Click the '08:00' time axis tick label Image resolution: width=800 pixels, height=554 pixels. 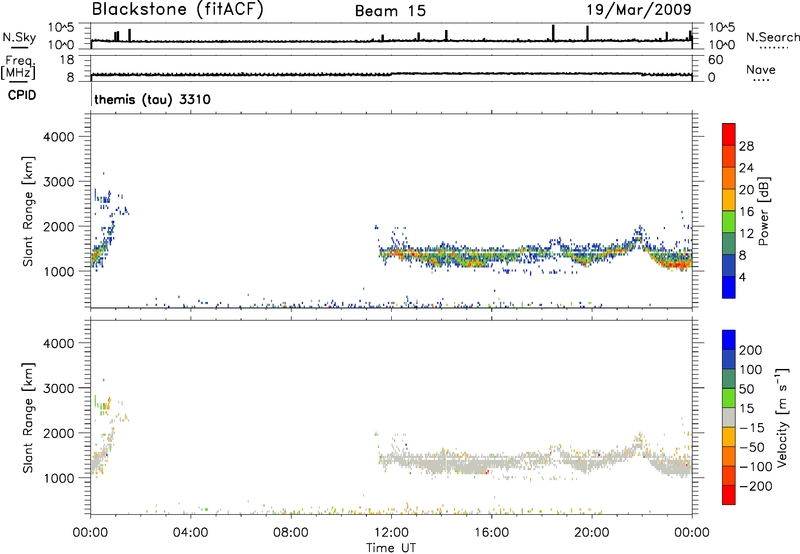291,533
